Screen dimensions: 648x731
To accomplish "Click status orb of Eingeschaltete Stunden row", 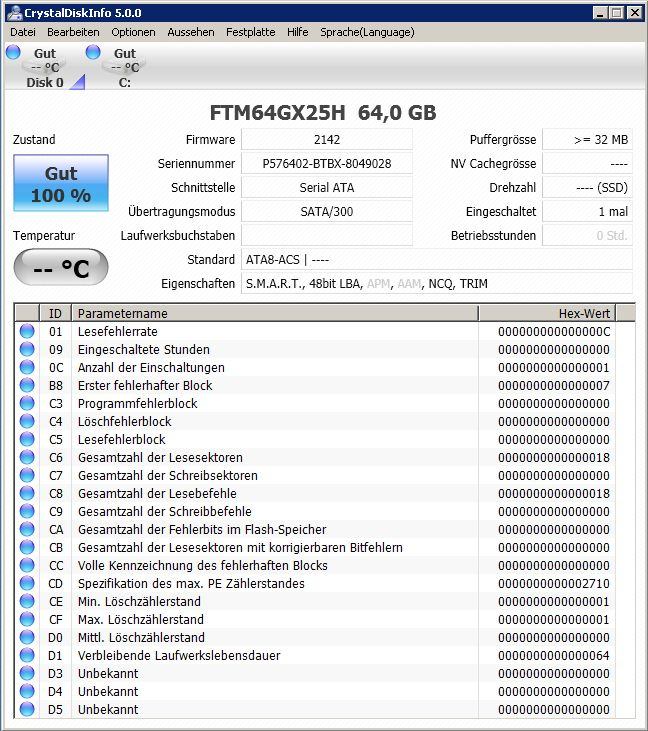I will tap(27, 349).
